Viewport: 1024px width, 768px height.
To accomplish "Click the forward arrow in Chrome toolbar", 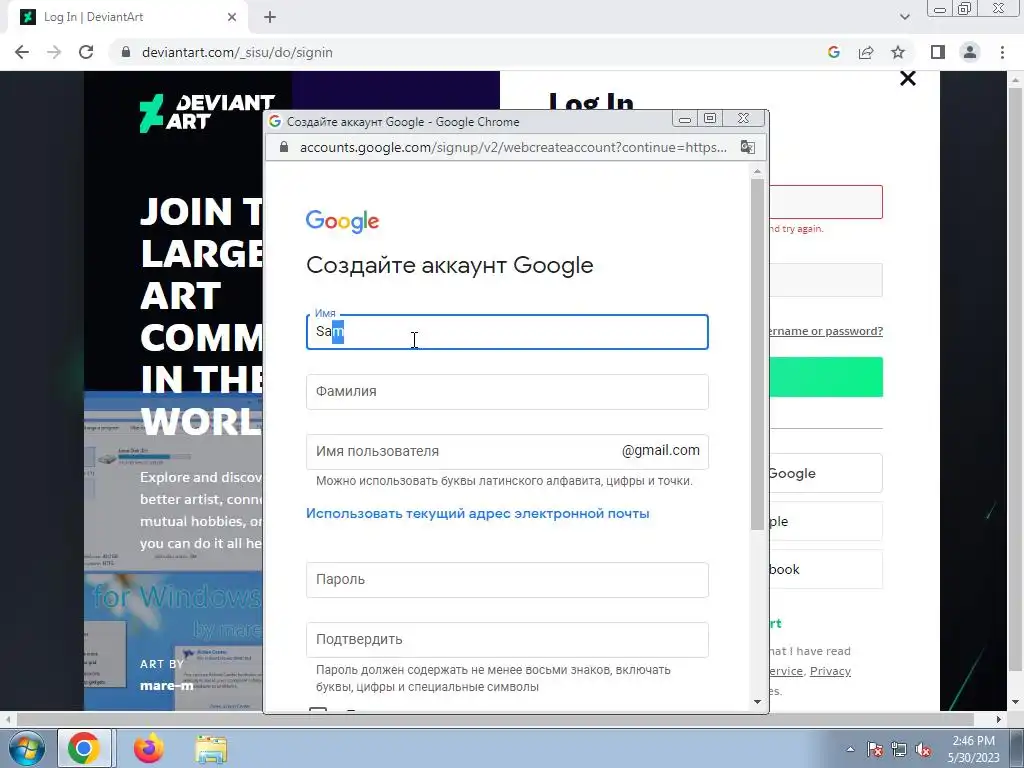I will pos(54,52).
